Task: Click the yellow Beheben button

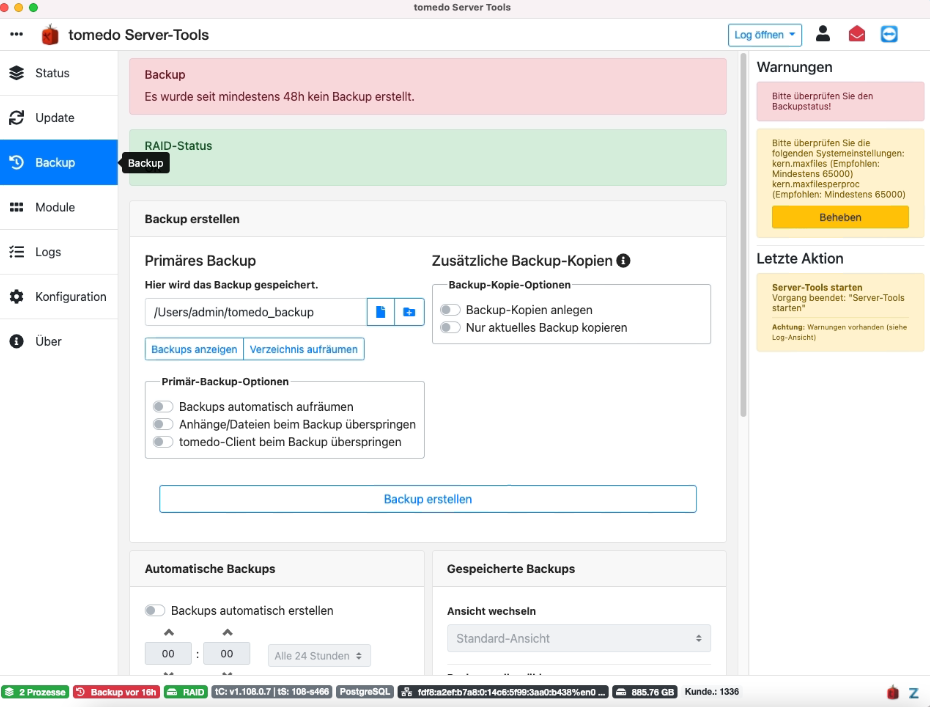Action: (840, 217)
